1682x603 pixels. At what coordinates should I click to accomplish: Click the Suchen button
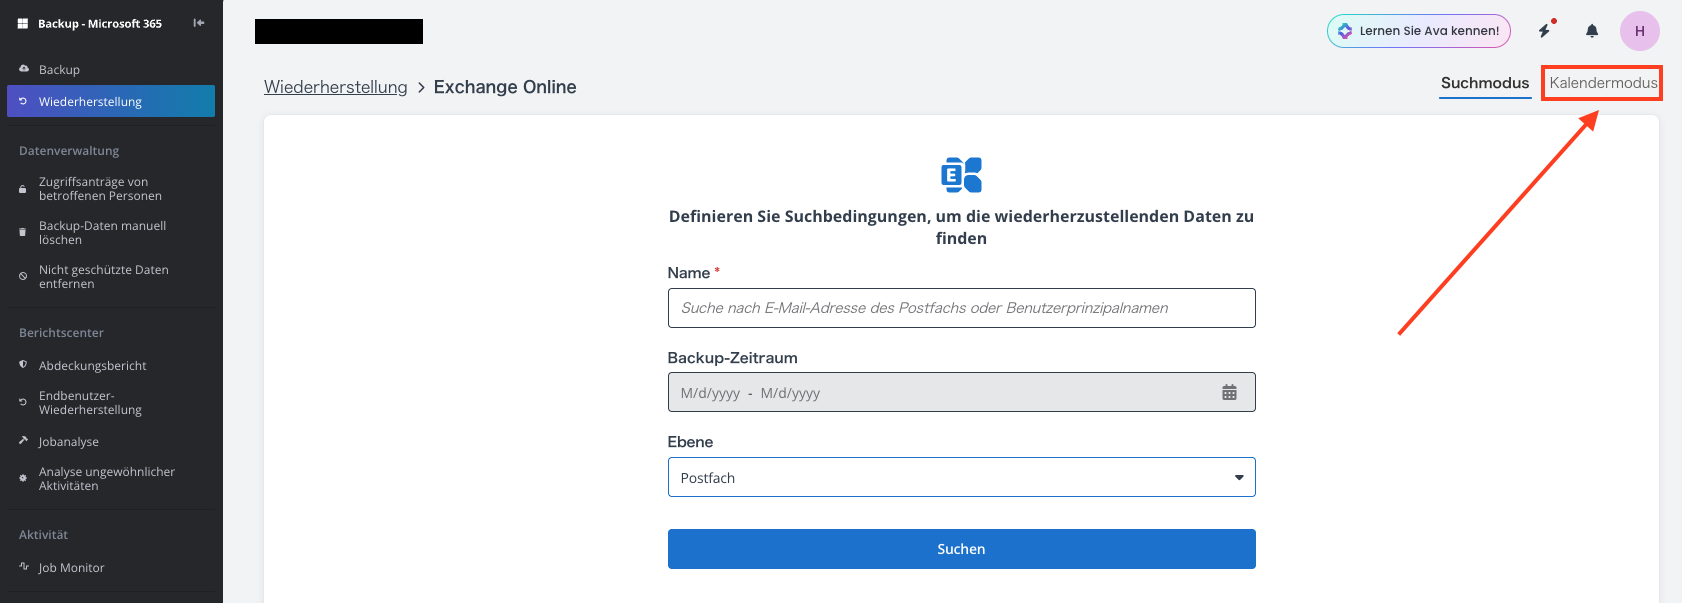[x=961, y=549]
